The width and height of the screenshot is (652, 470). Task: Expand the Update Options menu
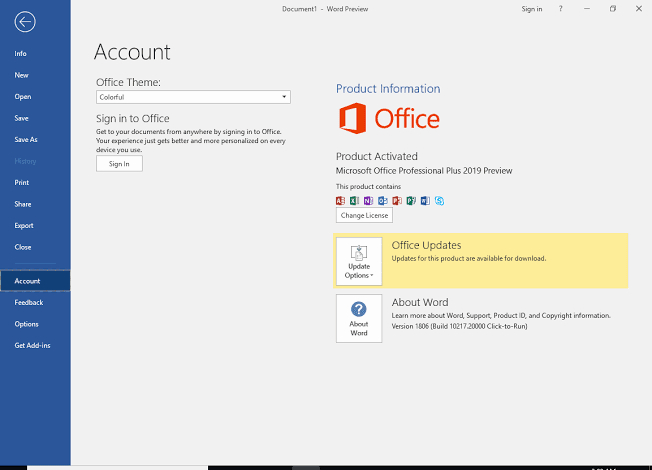(359, 261)
